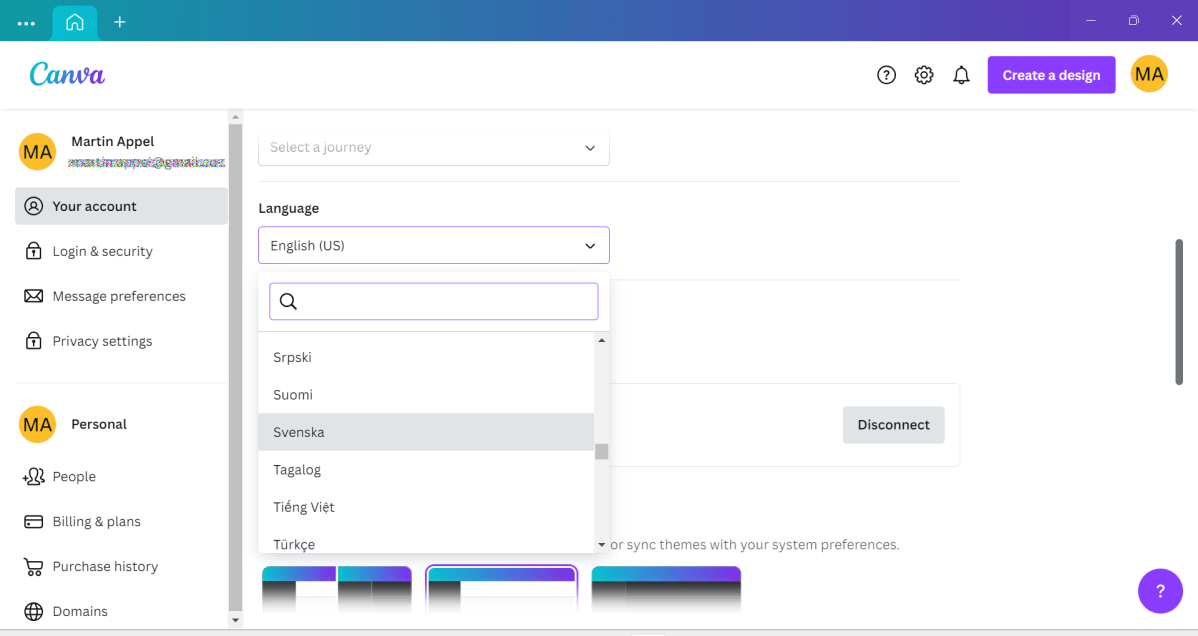Click the Canva logo
The image size is (1198, 636).
click(67, 75)
